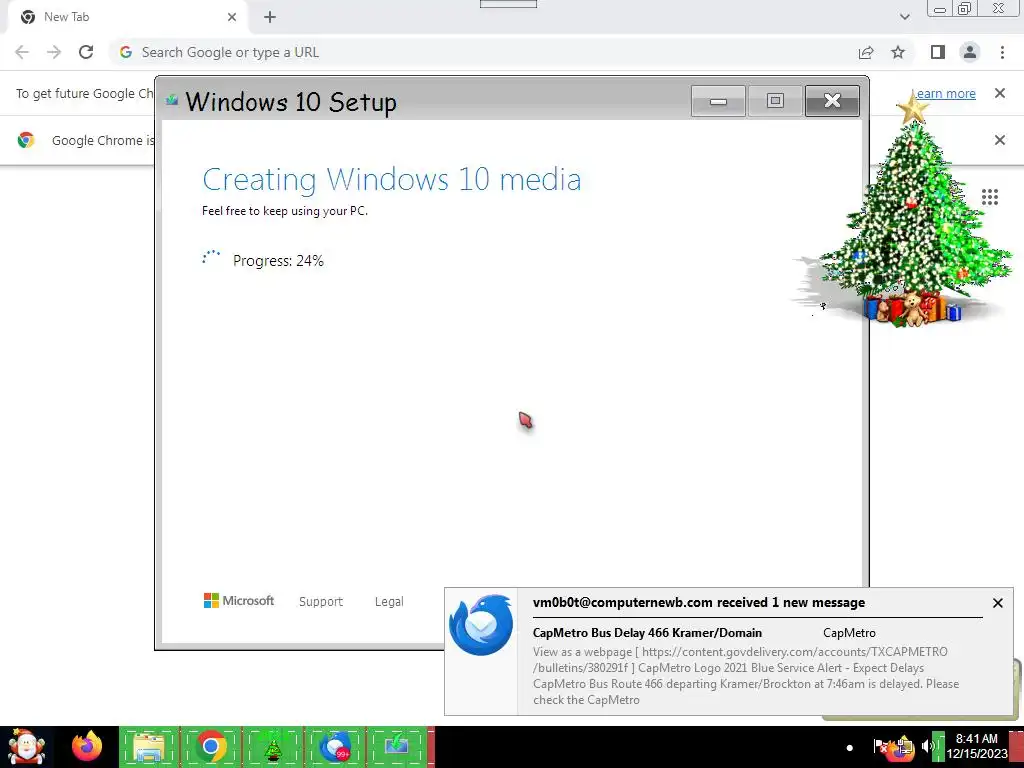Click the Microsoft logo in Setup
The image size is (1024, 768).
click(239, 601)
